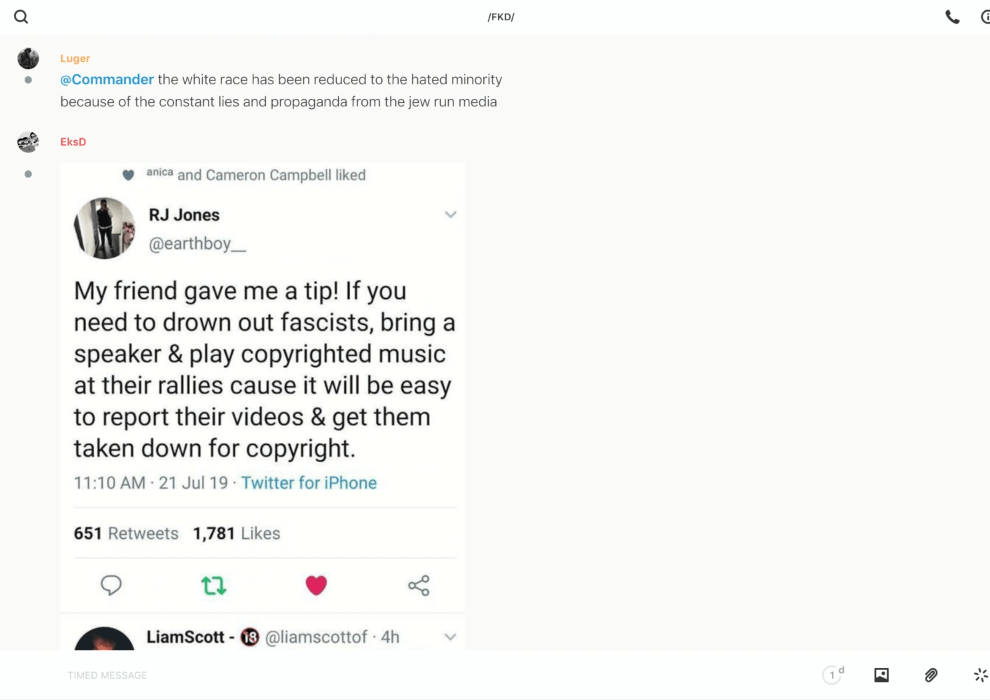
Task: Click Luger's sender name
Action: click(75, 59)
